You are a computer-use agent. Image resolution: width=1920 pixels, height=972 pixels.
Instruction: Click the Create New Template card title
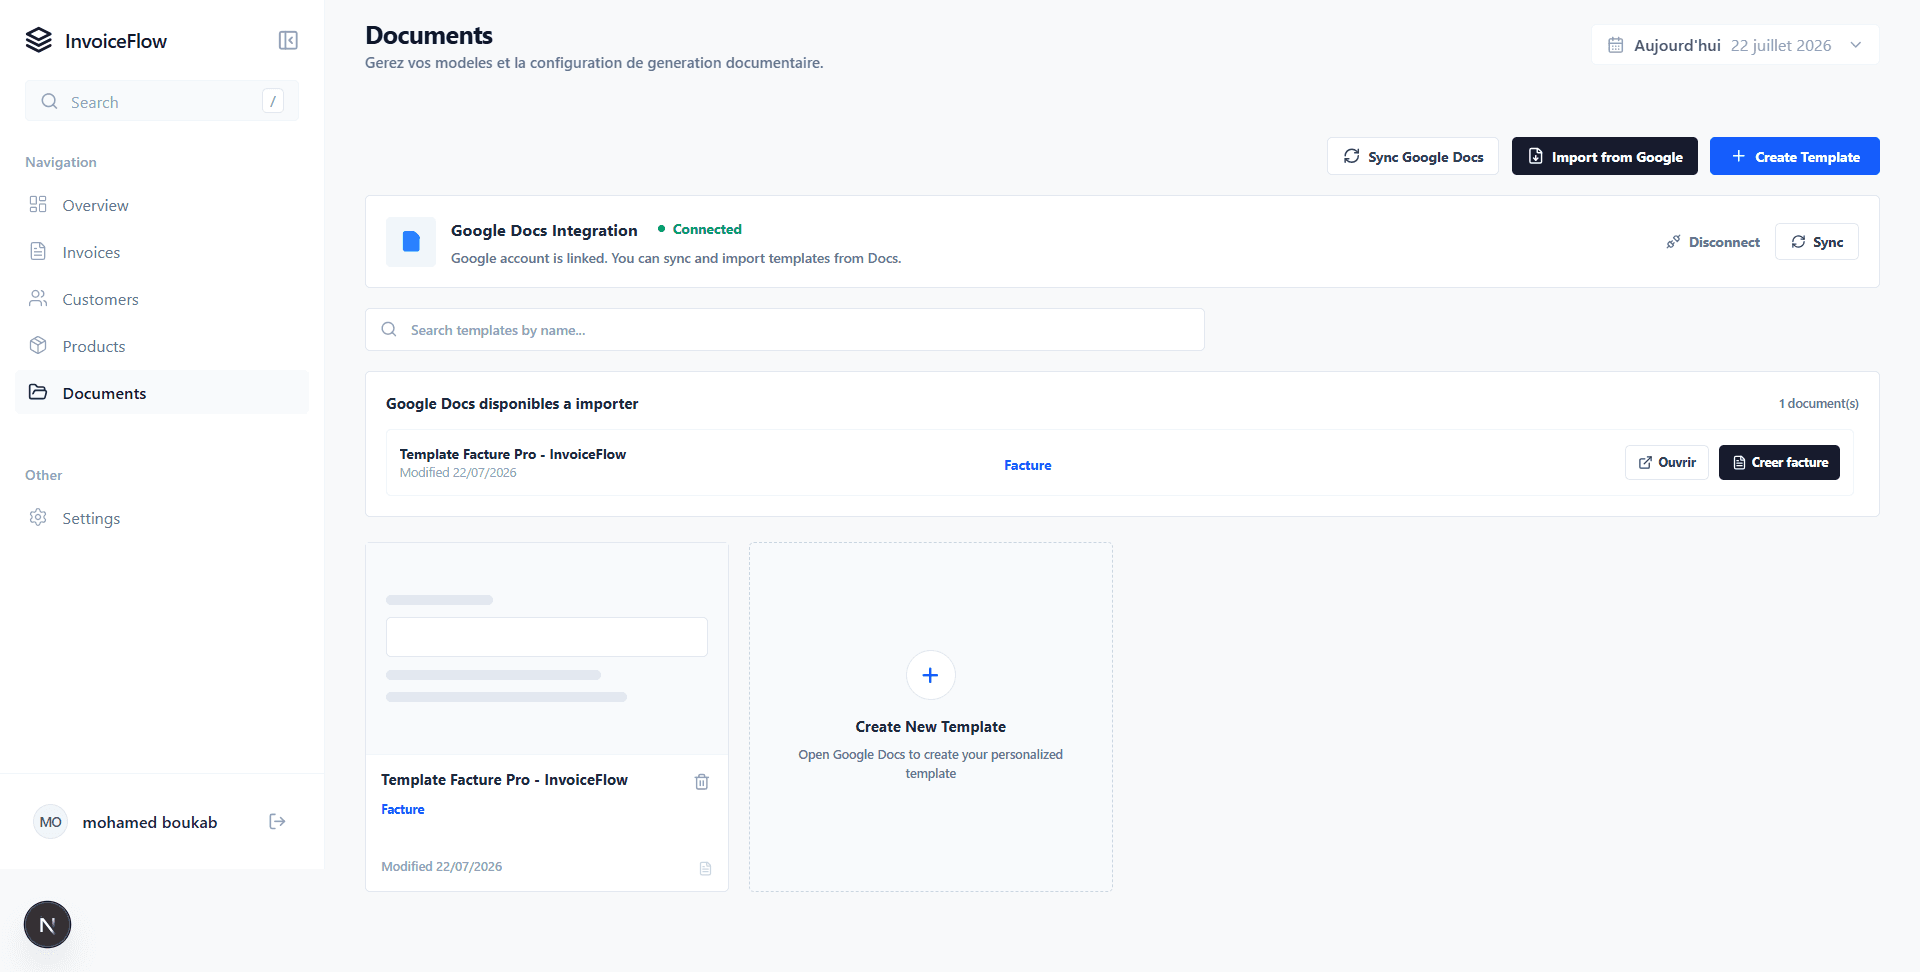tap(930, 727)
